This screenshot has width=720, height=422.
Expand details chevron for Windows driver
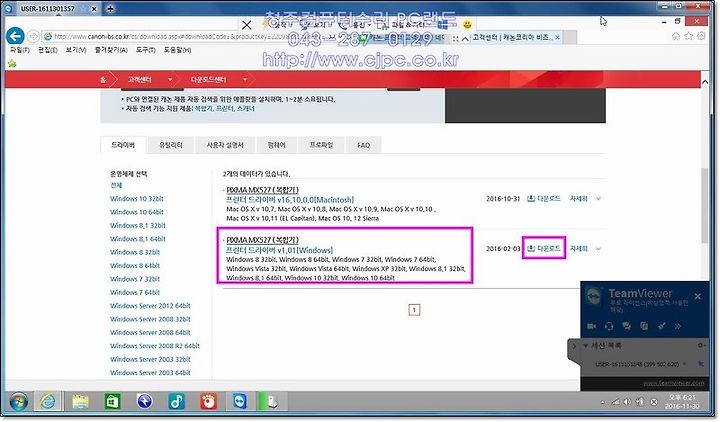(598, 249)
